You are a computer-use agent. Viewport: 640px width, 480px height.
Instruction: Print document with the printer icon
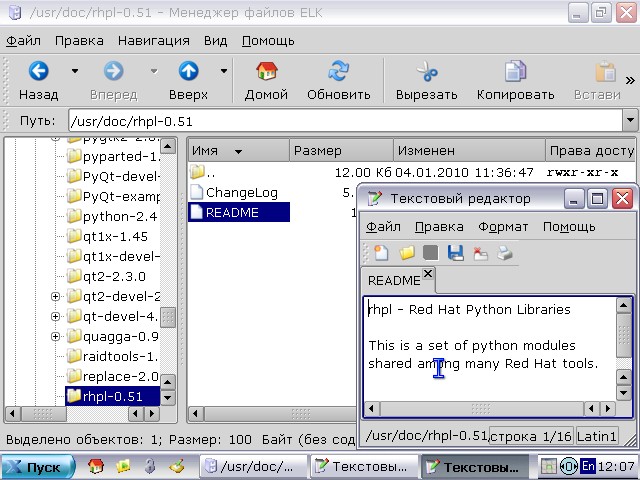(x=504, y=253)
